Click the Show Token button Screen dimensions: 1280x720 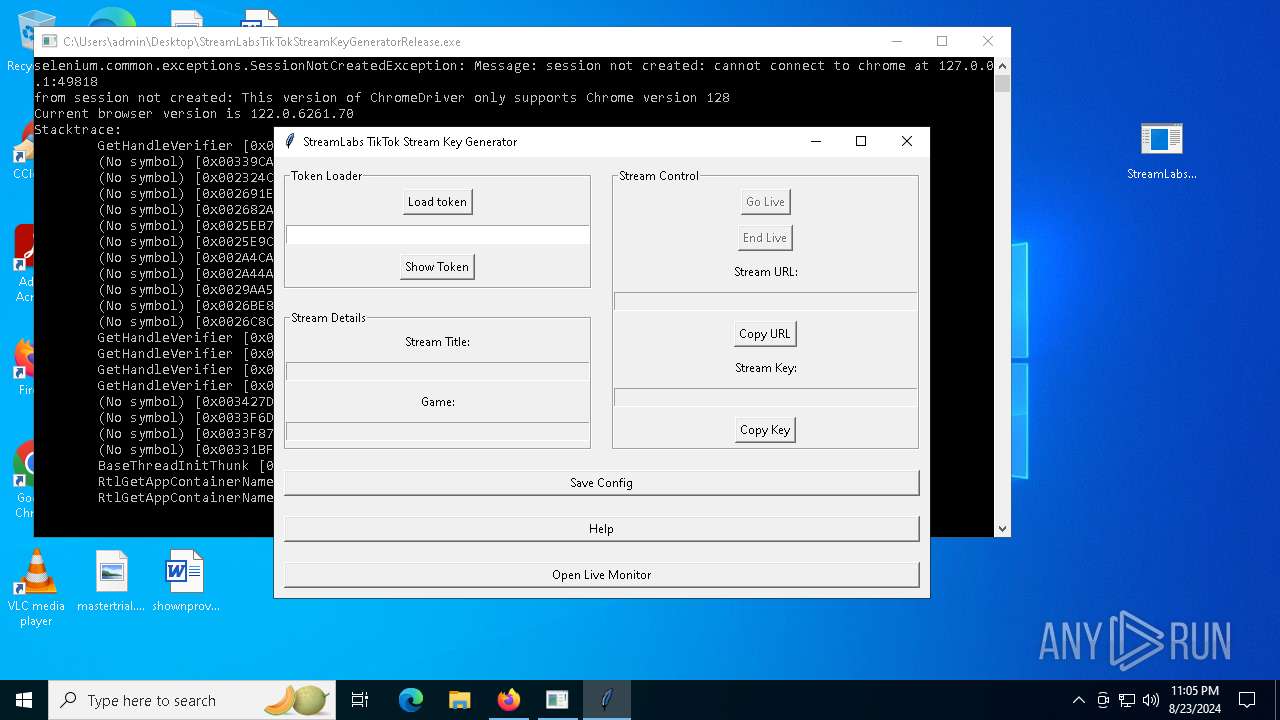(x=437, y=267)
